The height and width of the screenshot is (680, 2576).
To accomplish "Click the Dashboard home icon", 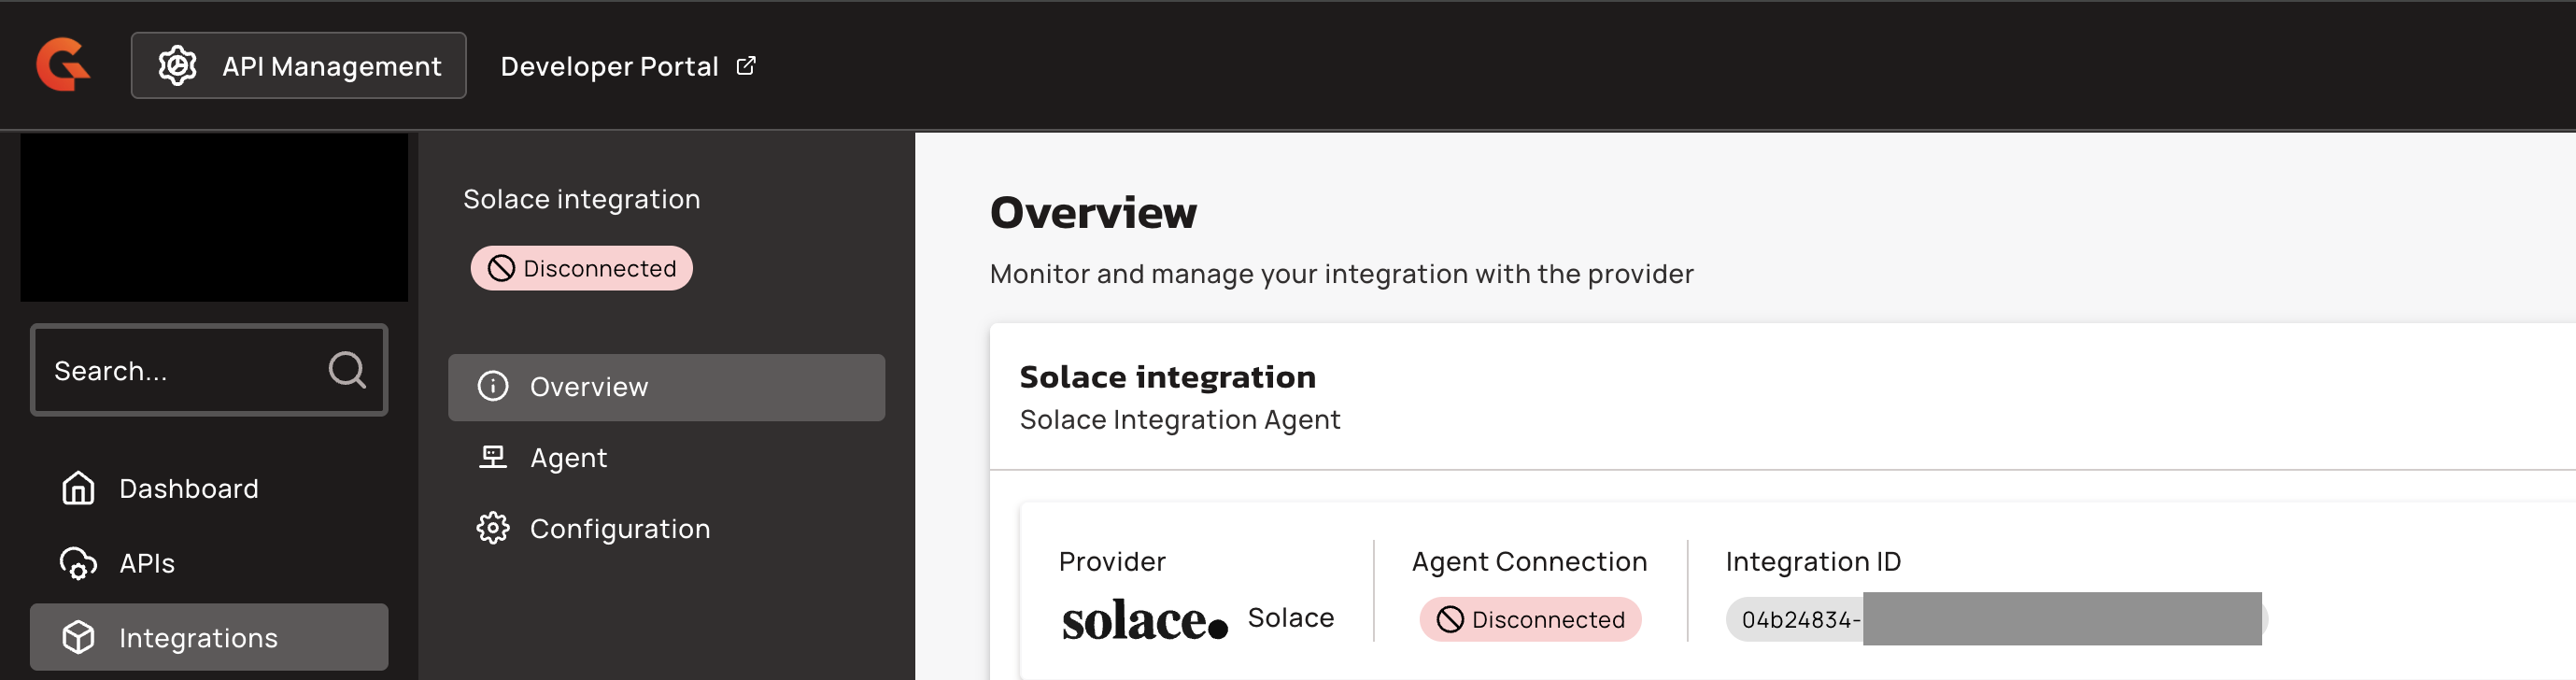I will 78,488.
